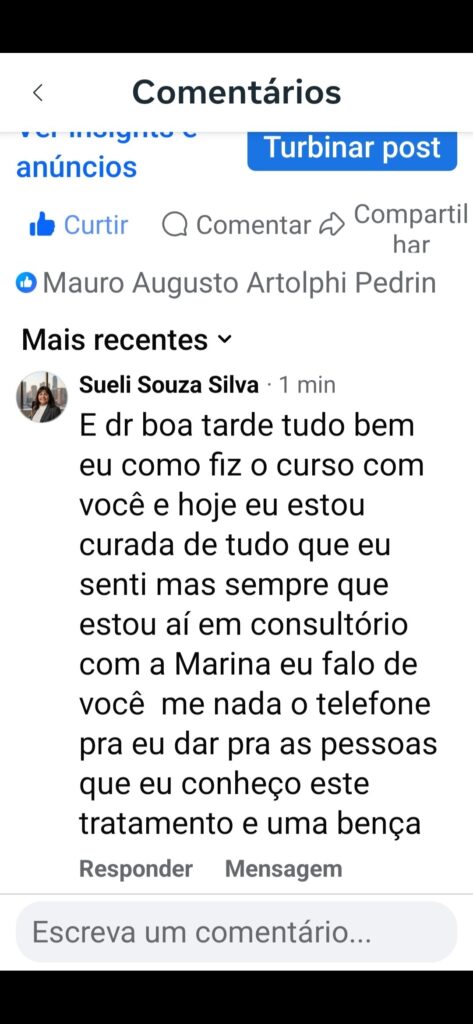This screenshot has width=473, height=1024.
Task: Reply using the Responder link
Action: point(136,869)
